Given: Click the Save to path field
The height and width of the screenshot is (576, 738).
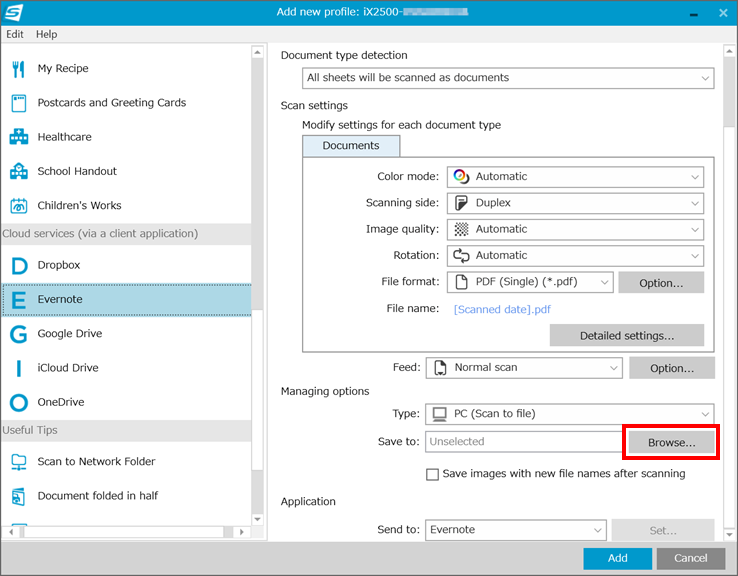Looking at the screenshot, I should pyautogui.click(x=525, y=442).
